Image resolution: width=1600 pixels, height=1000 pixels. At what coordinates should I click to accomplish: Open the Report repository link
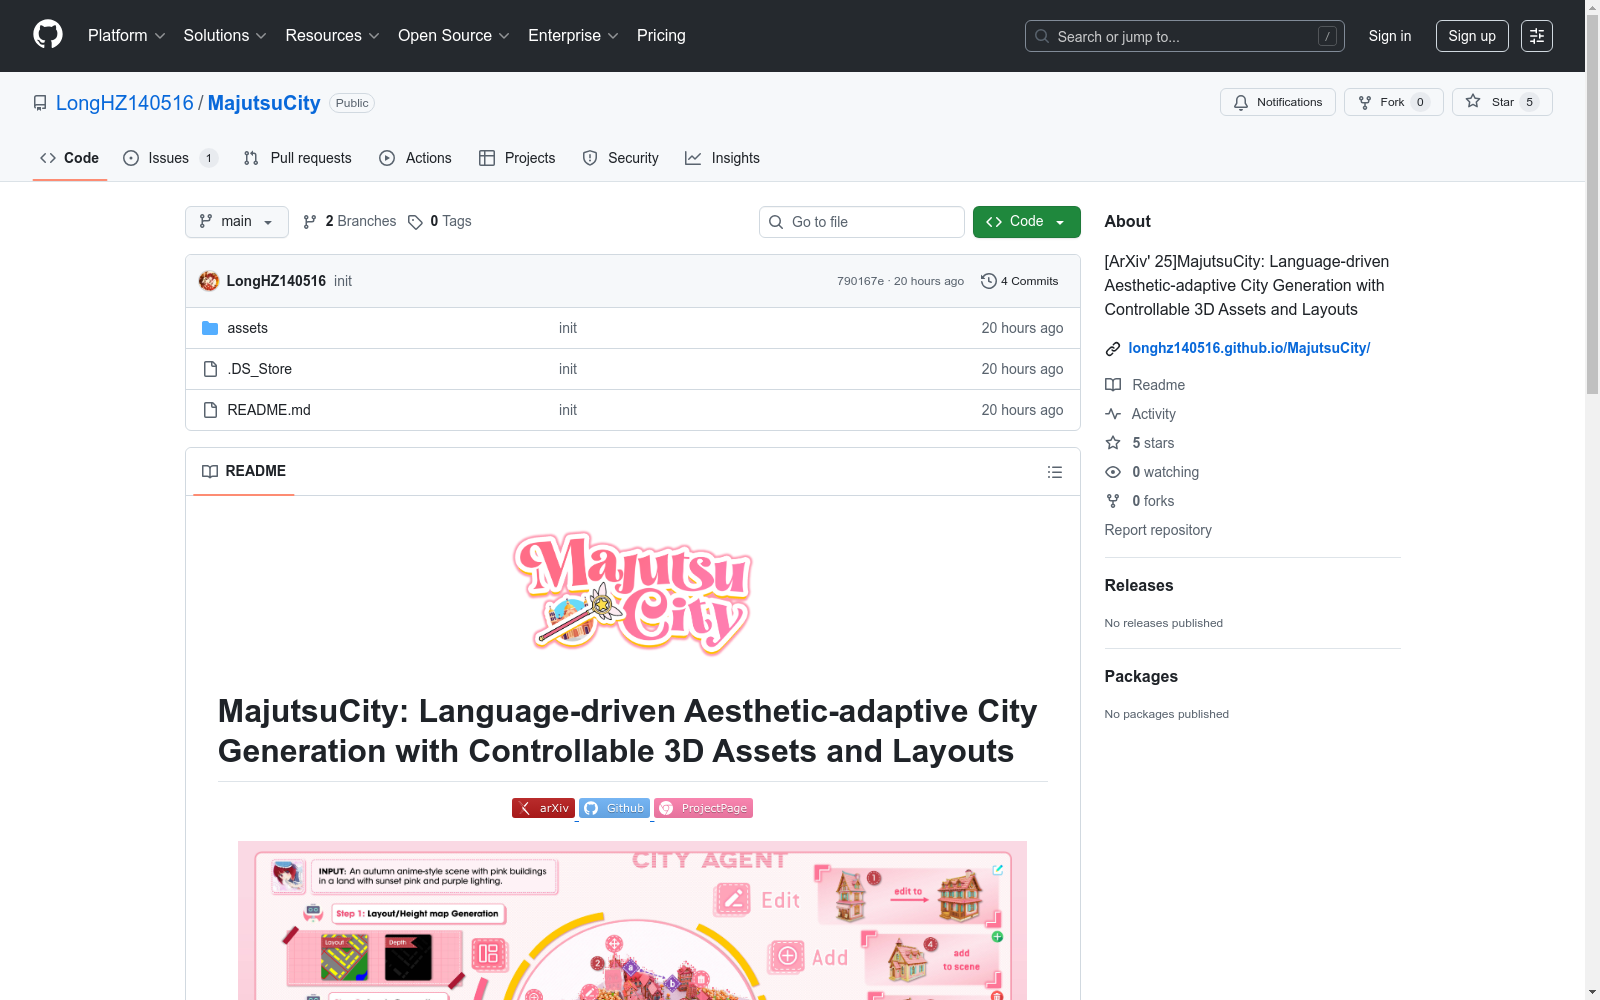[x=1158, y=530]
